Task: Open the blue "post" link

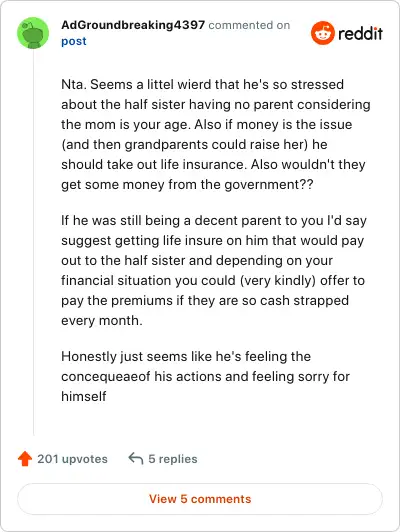Action: (x=74, y=41)
